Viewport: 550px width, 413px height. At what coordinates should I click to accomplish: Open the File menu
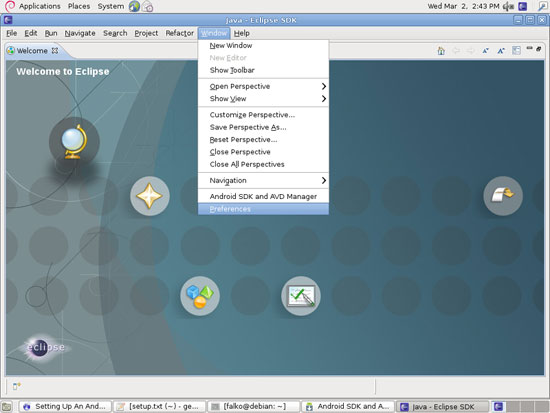click(12, 33)
